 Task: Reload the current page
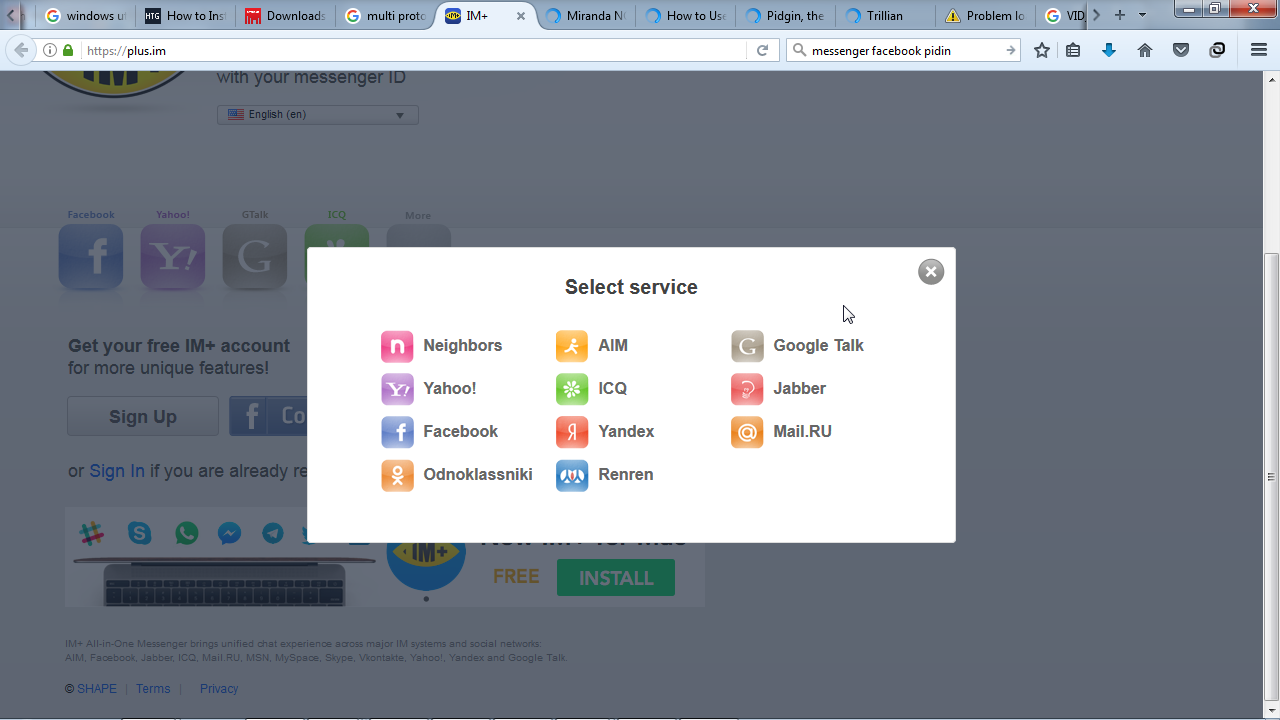(762, 50)
